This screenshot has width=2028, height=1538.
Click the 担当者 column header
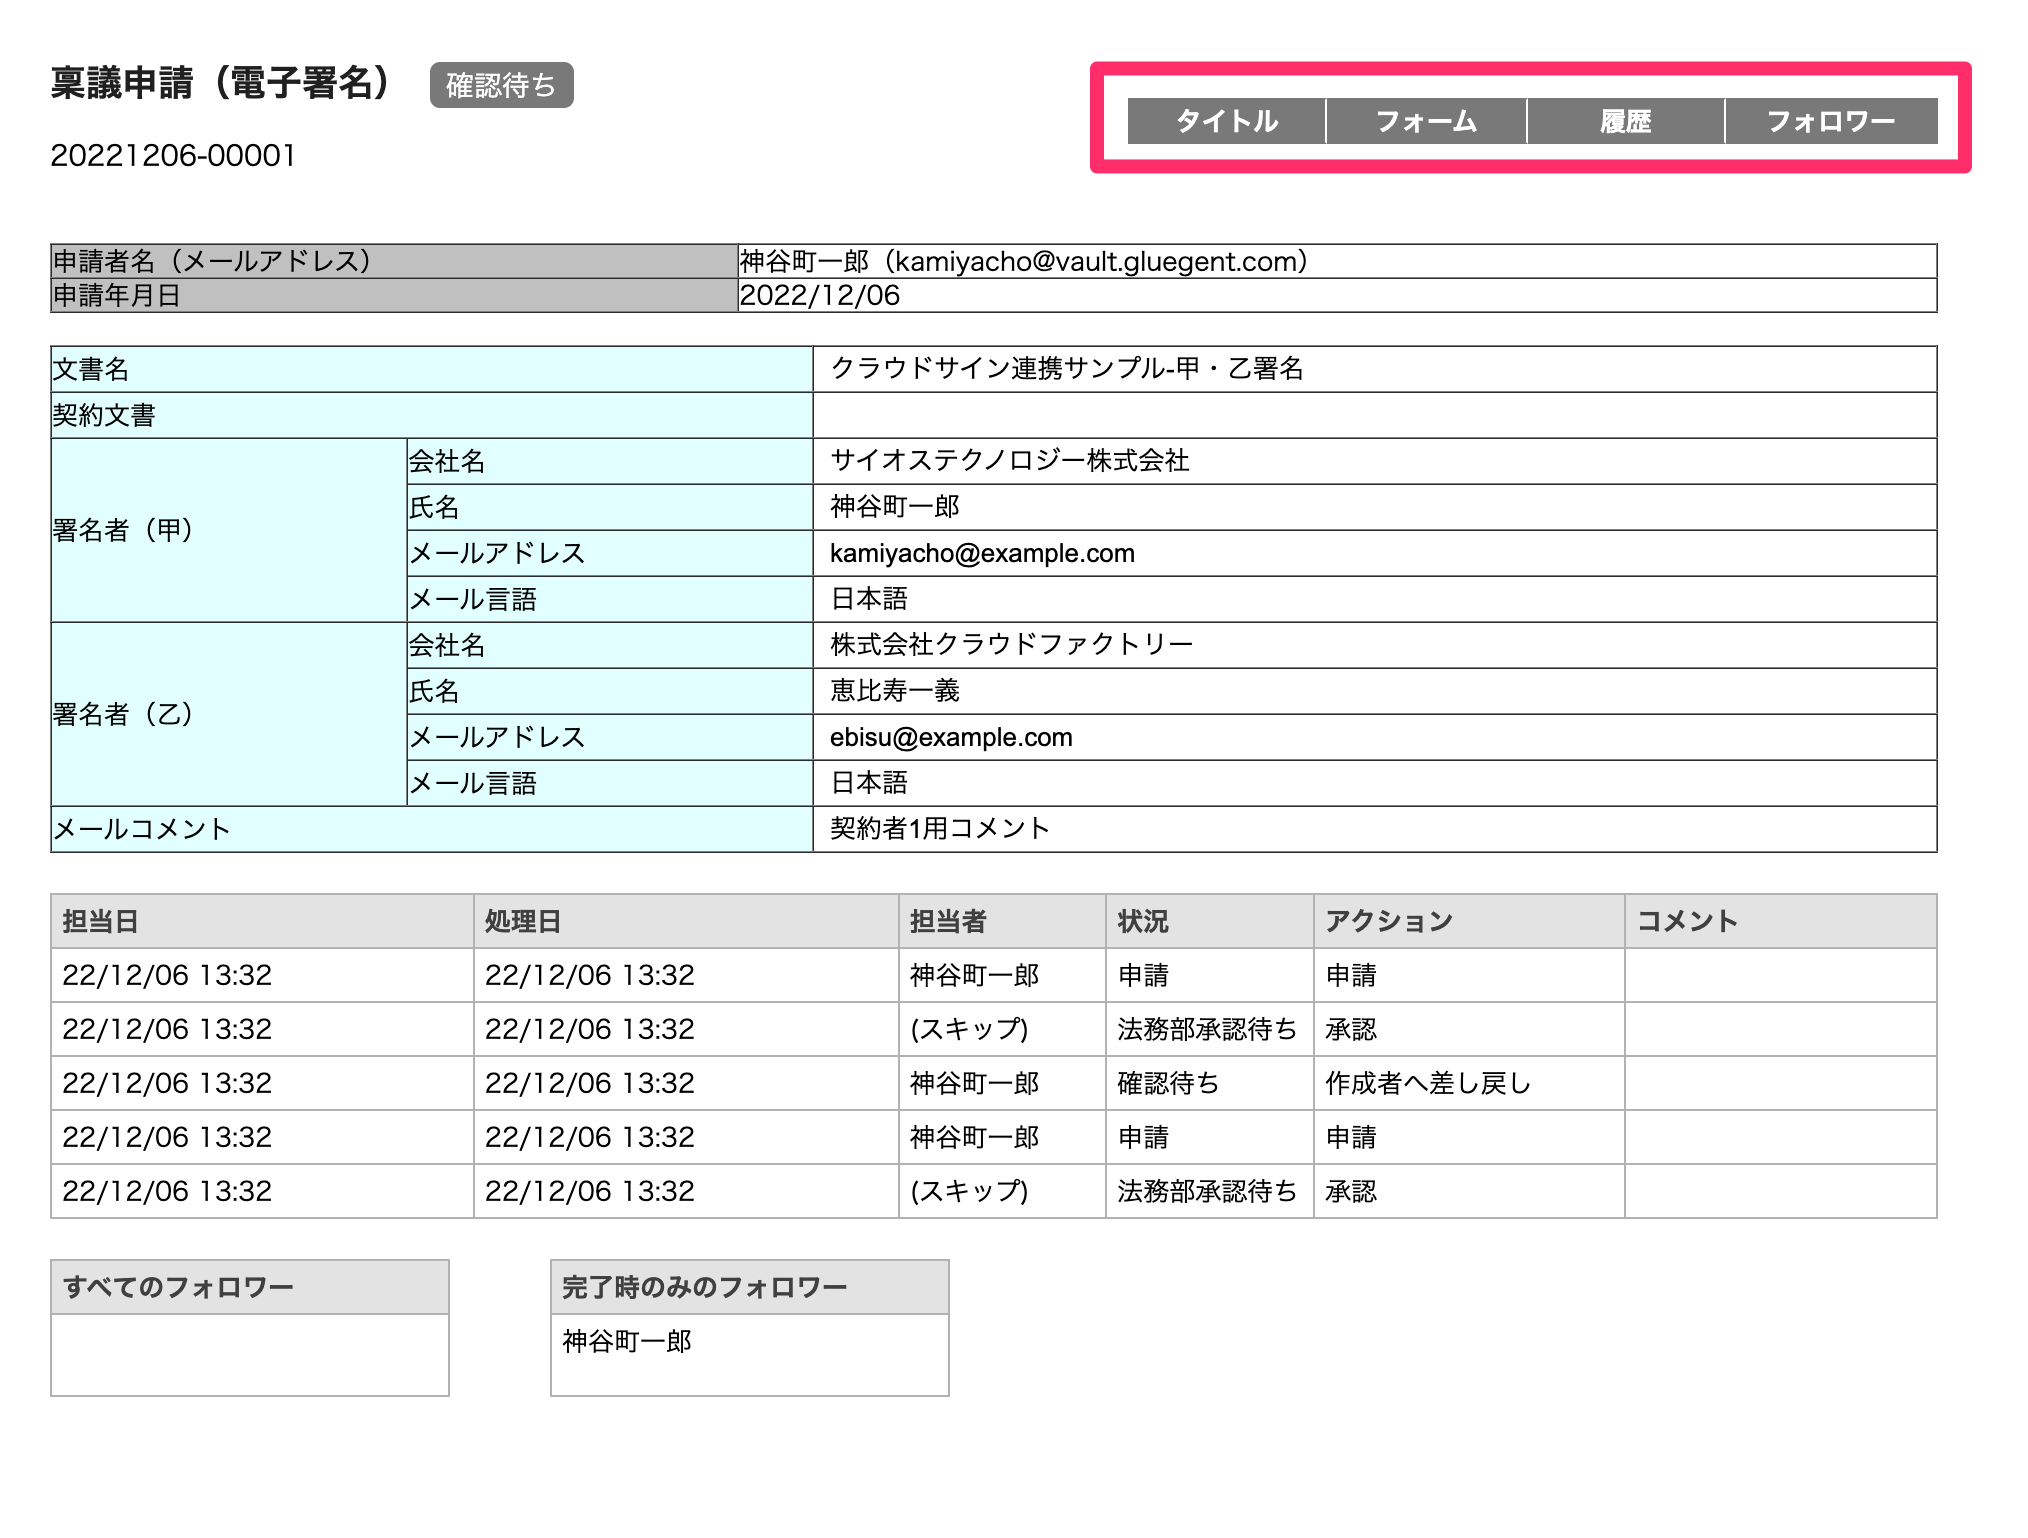click(1002, 921)
